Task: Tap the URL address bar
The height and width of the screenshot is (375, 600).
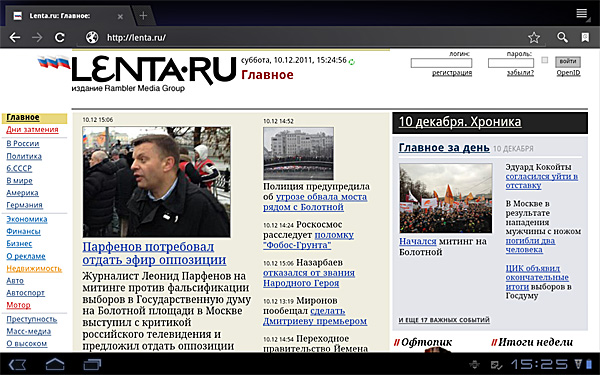Action: tap(306, 38)
